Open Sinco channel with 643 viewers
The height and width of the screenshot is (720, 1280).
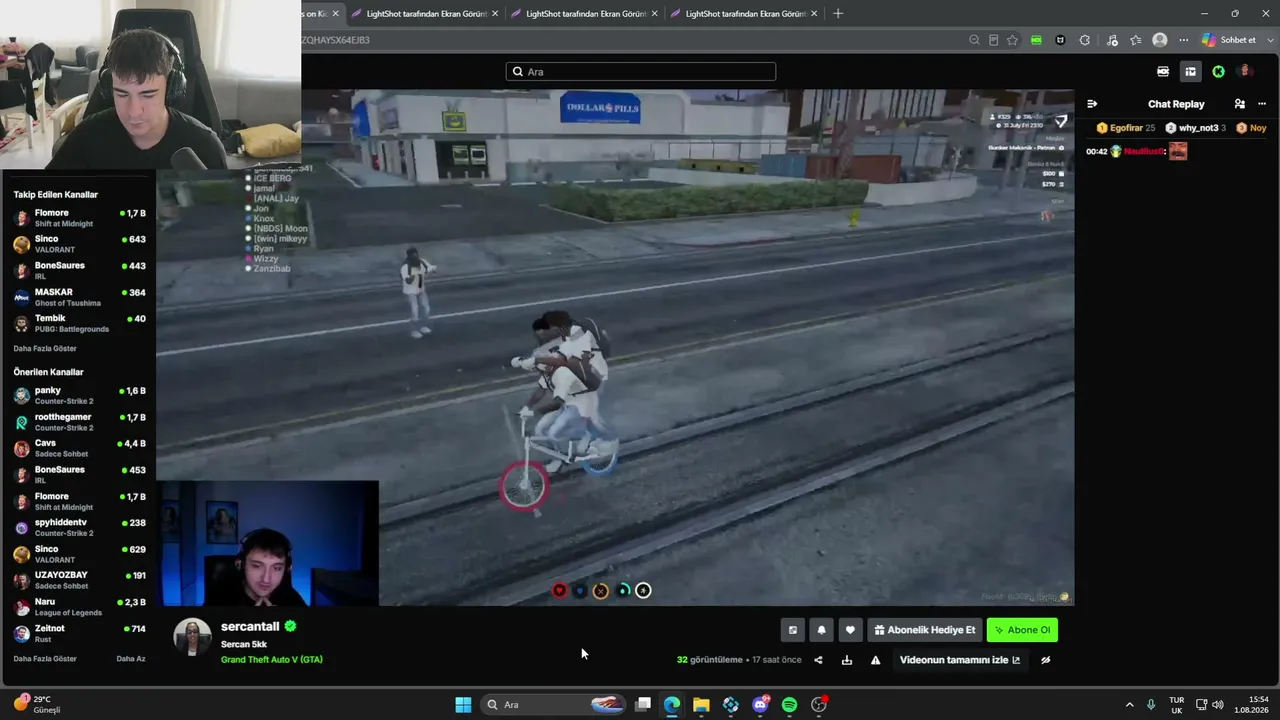tap(80, 244)
